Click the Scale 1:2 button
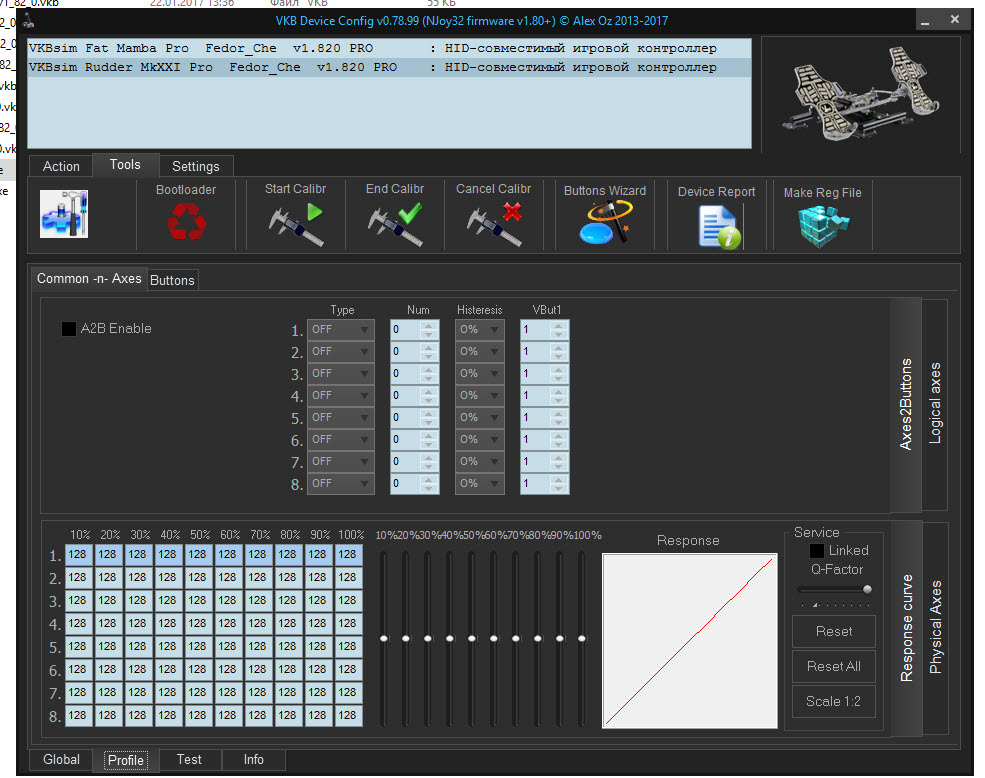The image size is (985, 778). click(834, 701)
